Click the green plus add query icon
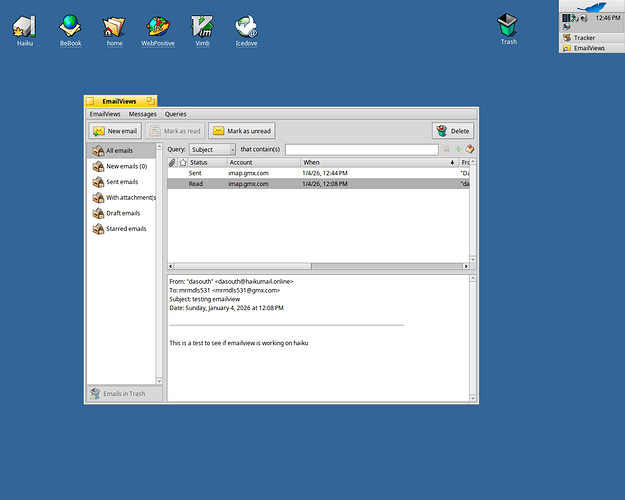 coord(458,149)
